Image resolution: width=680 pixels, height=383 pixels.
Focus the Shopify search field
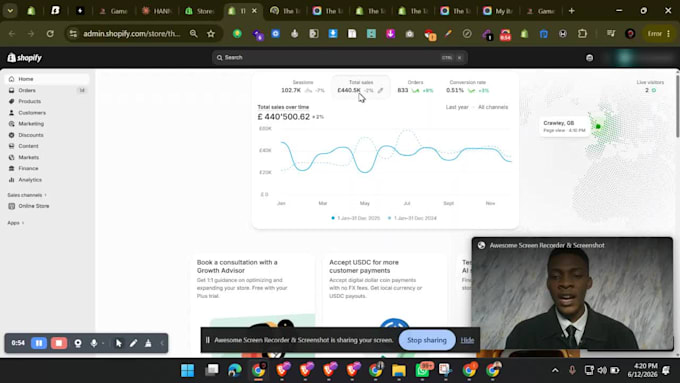pyautogui.click(x=340, y=57)
